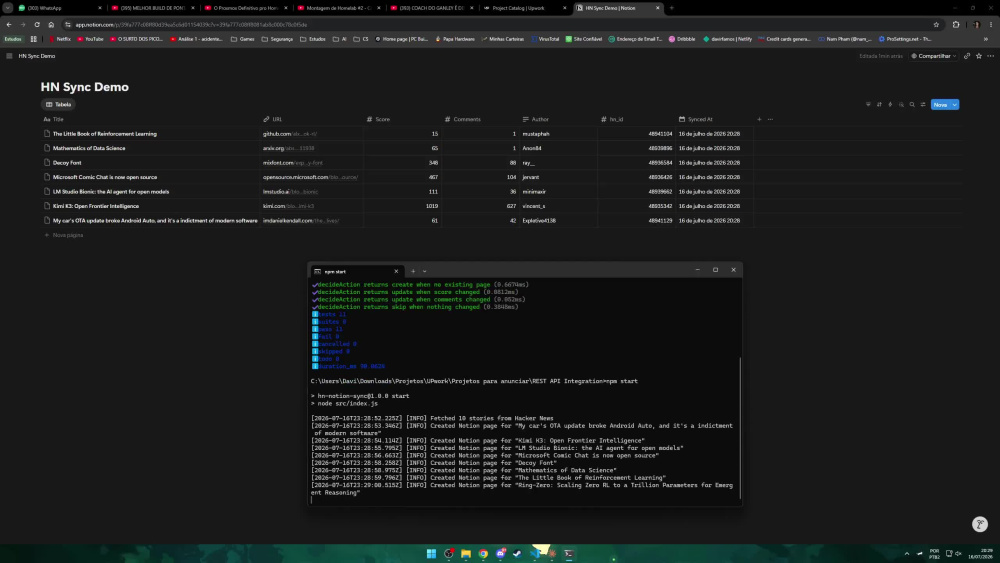Open the Segurança bookmarks folder
Viewport: 1000px width, 563px height.
click(x=277, y=39)
